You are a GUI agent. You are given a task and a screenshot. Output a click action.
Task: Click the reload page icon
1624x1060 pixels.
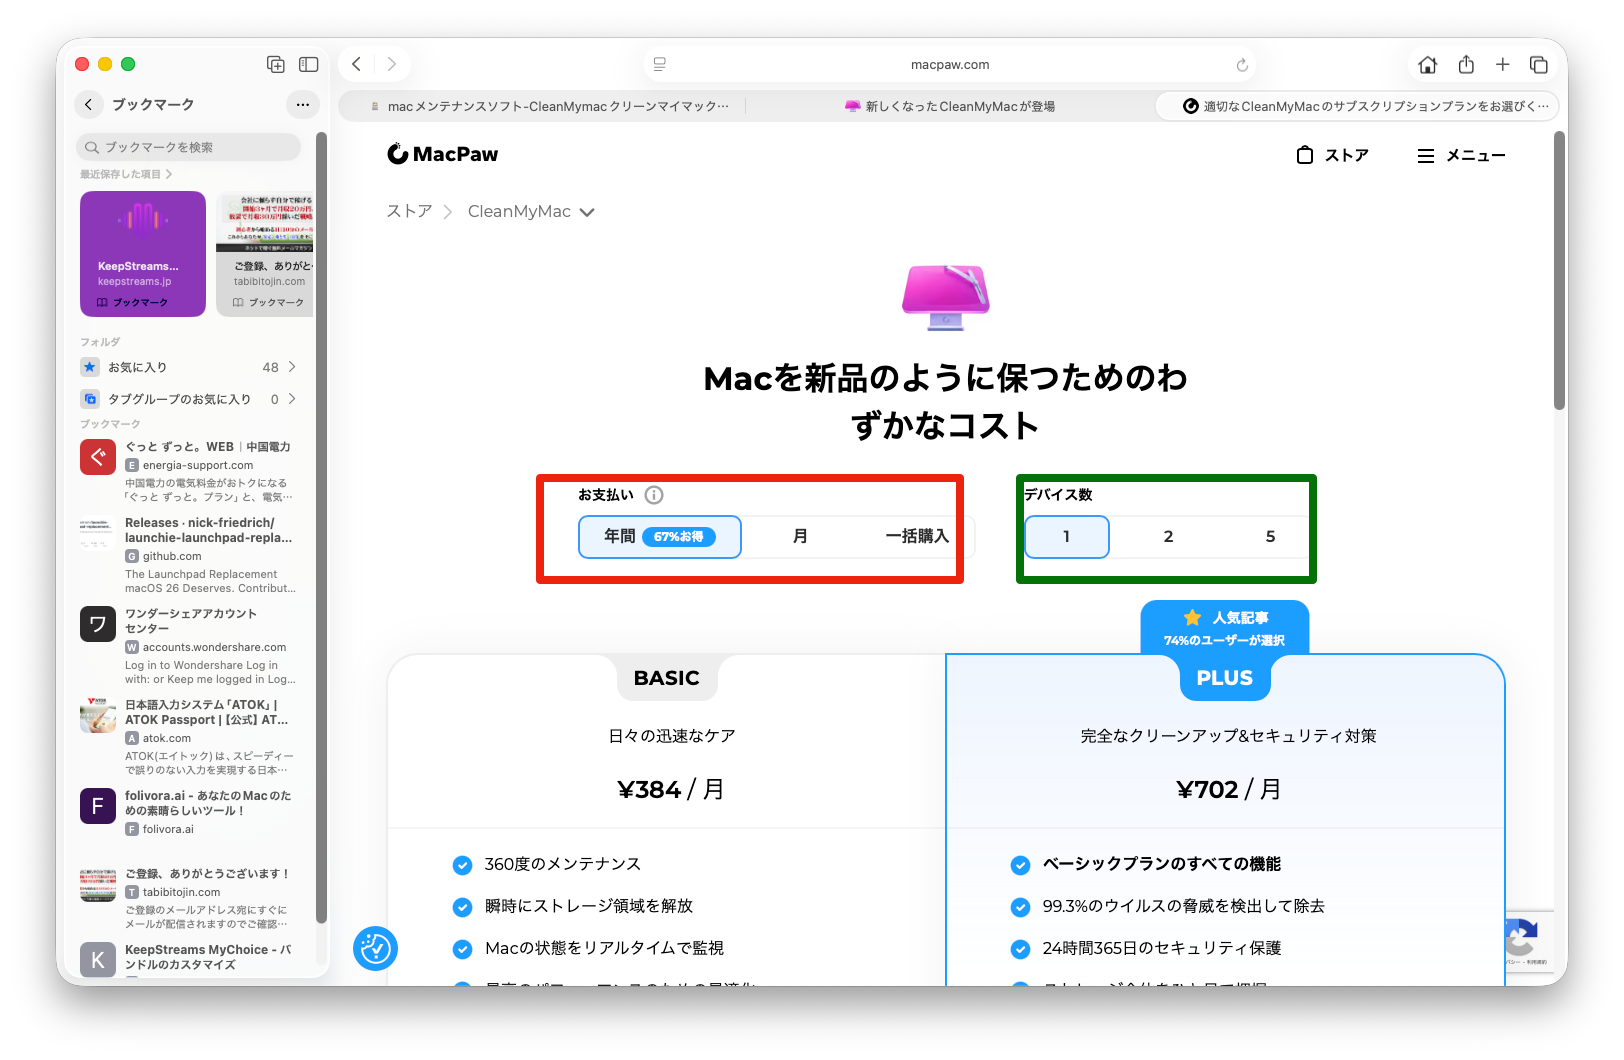pos(1242,65)
